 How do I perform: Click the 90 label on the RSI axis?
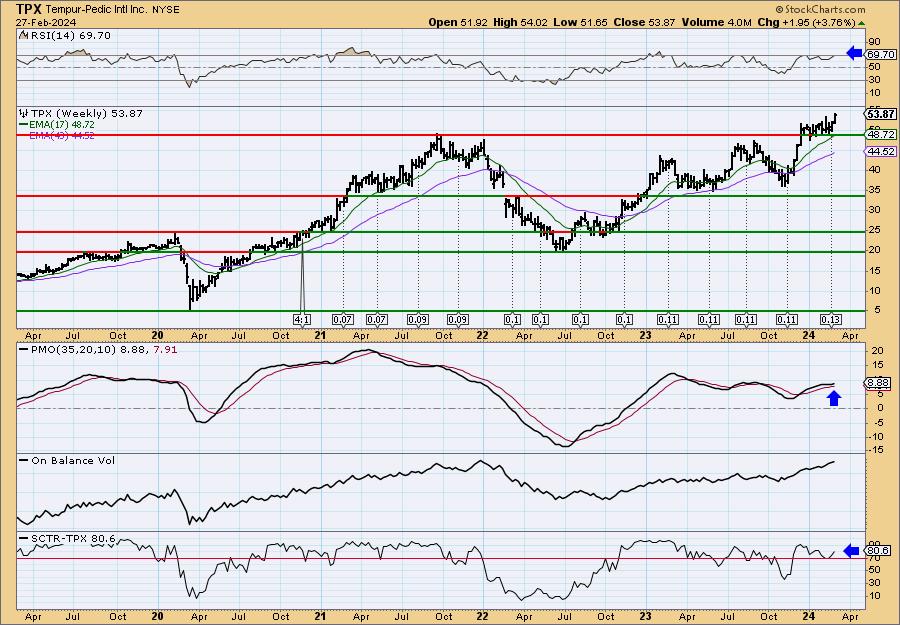tap(874, 42)
